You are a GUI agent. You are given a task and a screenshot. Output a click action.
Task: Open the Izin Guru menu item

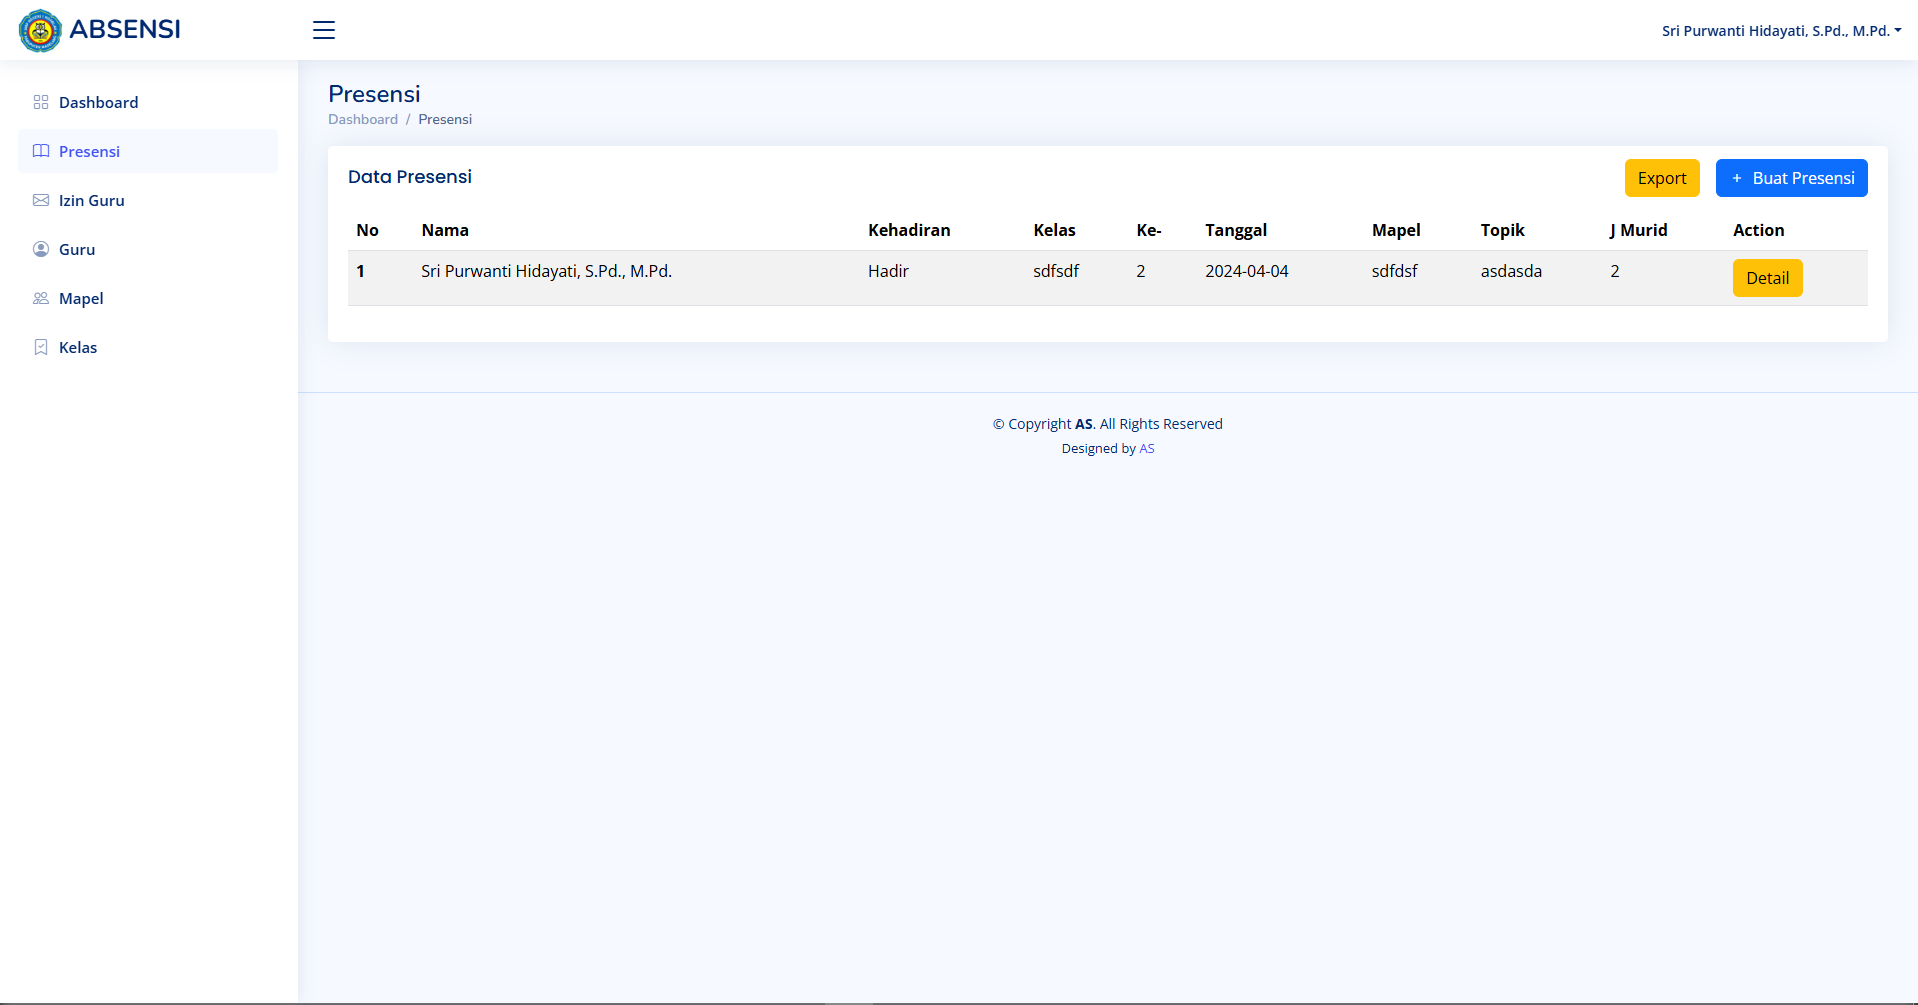[x=92, y=200]
